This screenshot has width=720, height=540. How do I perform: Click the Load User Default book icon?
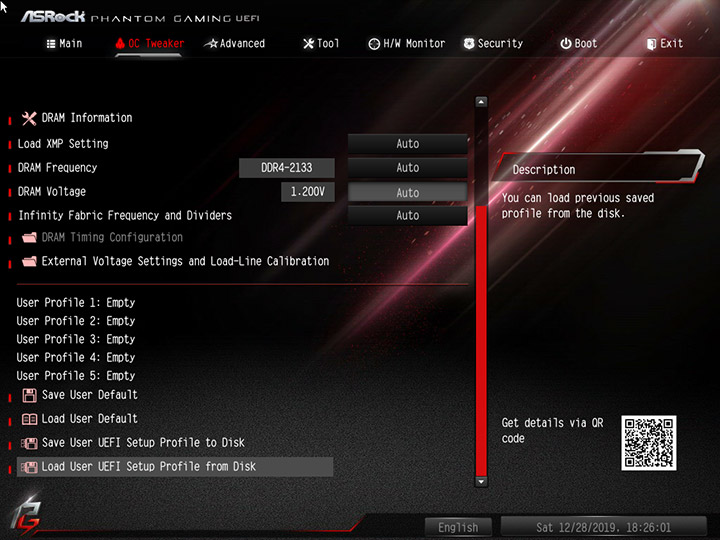tap(29, 419)
